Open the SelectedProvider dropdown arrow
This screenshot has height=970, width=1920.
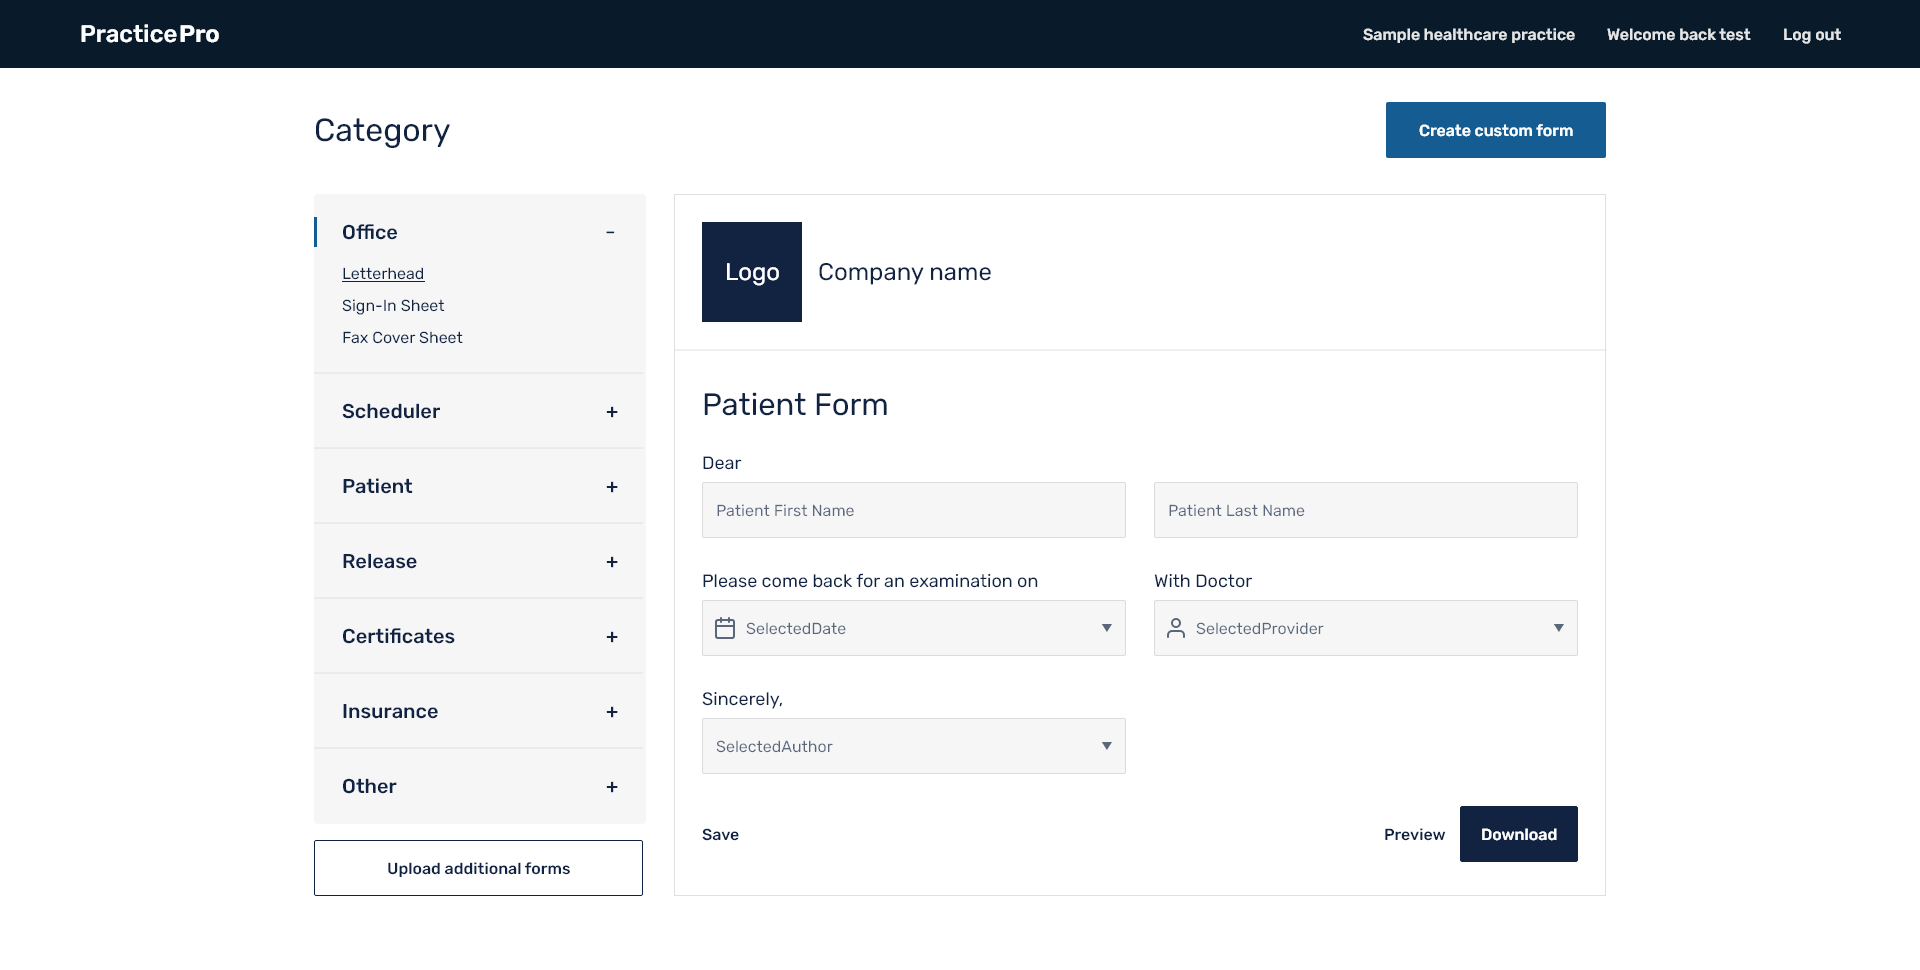coord(1558,628)
